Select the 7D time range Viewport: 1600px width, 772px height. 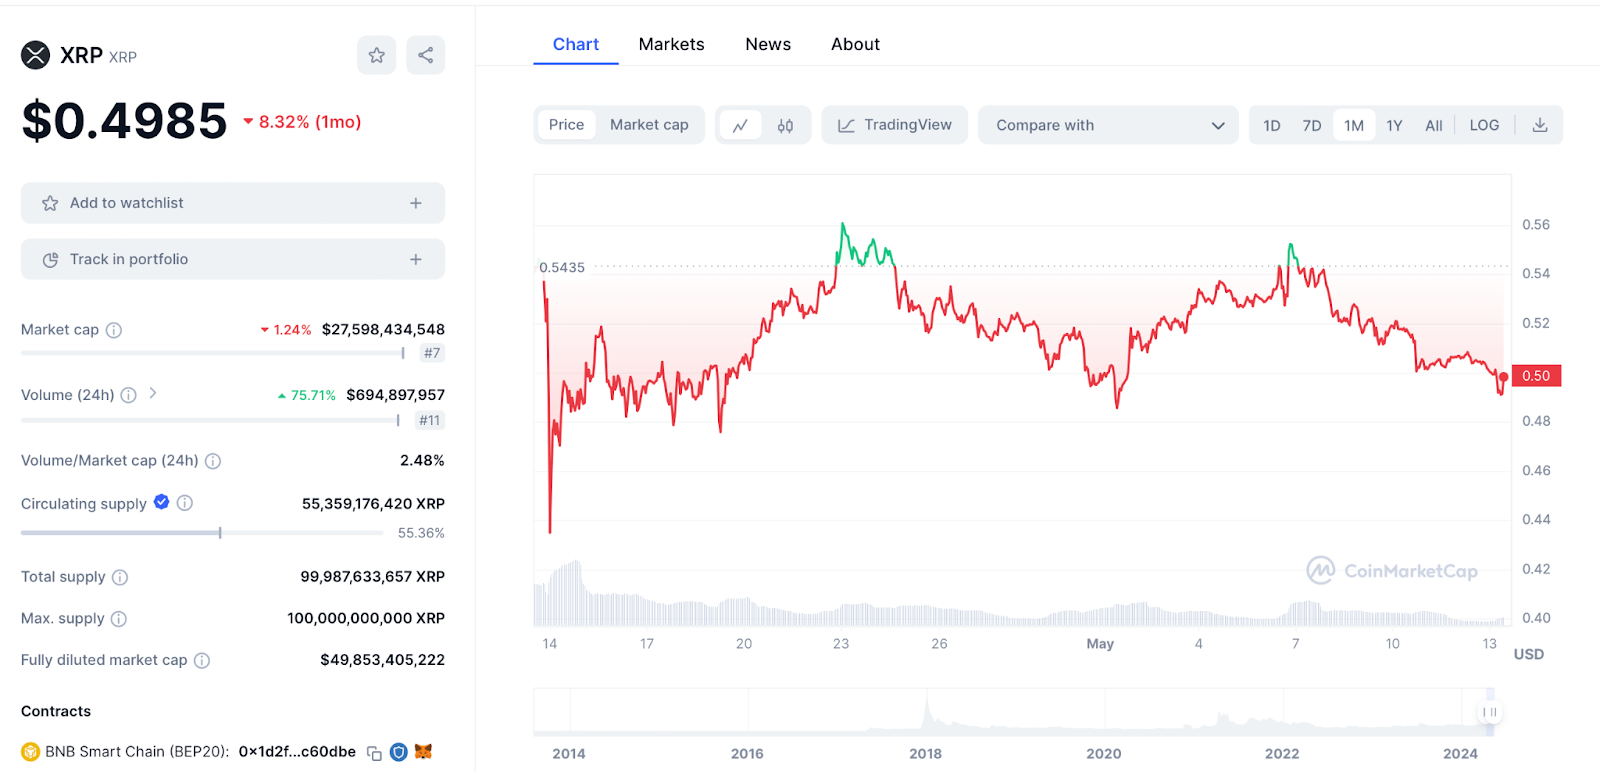point(1312,125)
